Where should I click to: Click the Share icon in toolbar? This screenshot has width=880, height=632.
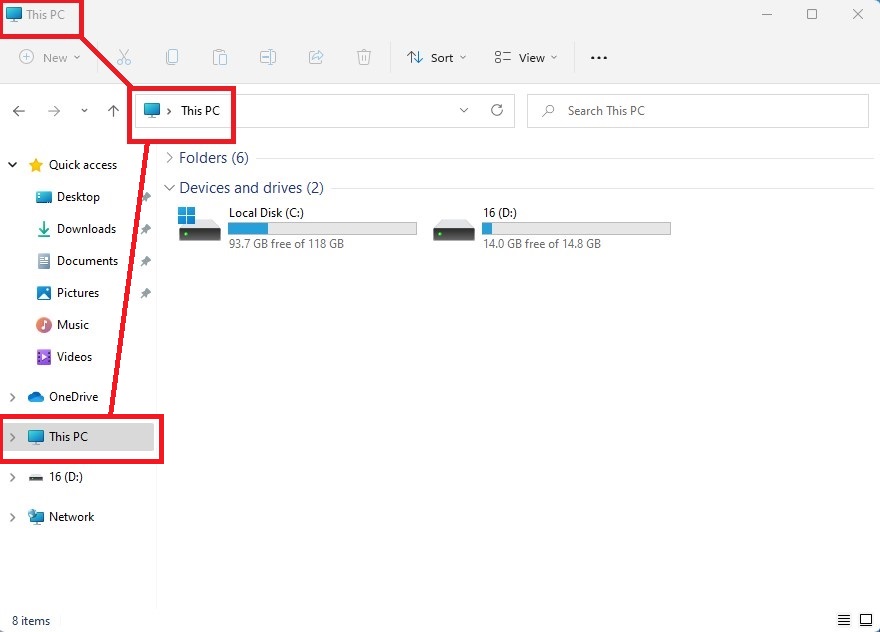[316, 57]
